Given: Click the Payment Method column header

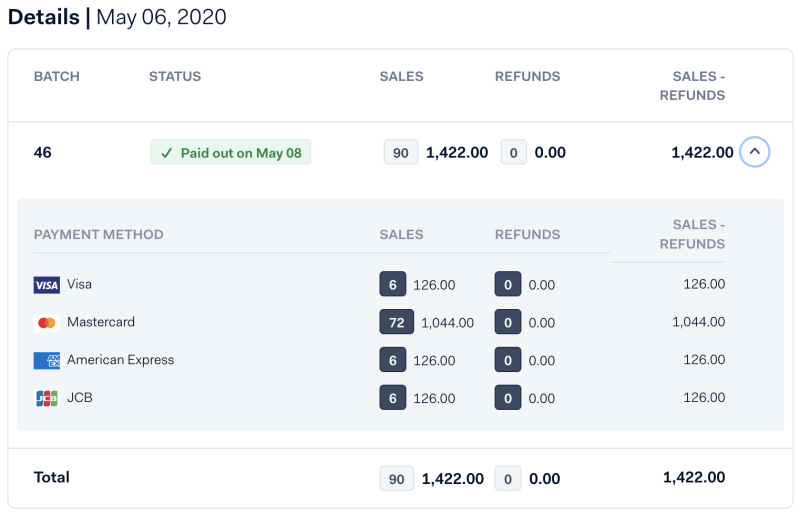Looking at the screenshot, I should (99, 235).
